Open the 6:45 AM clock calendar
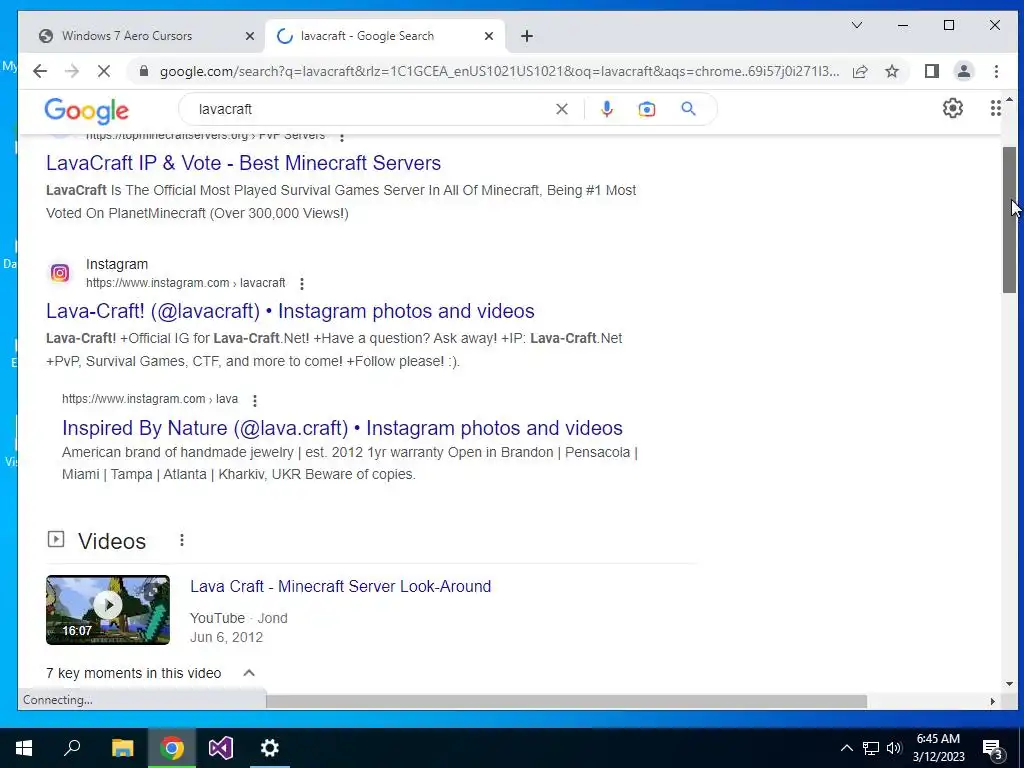Screen dimensions: 1024x768 938,748
